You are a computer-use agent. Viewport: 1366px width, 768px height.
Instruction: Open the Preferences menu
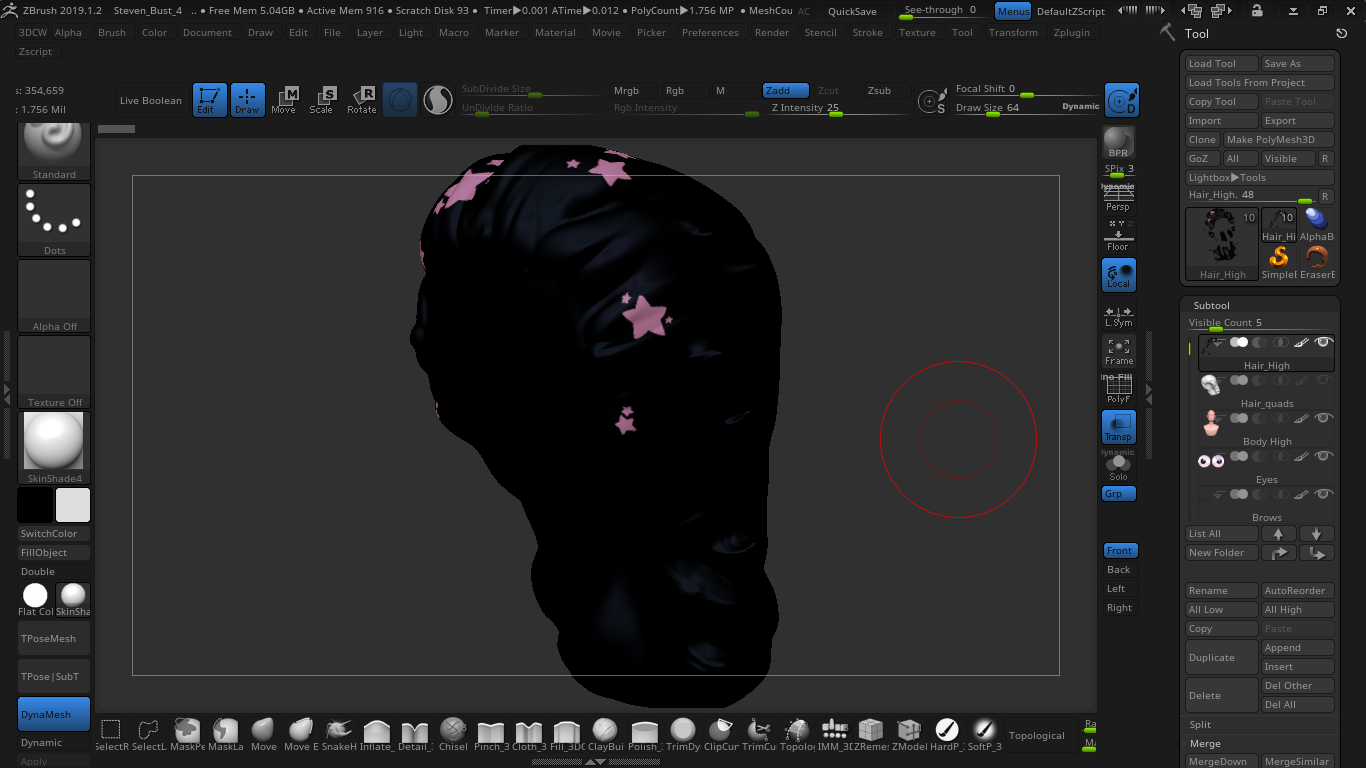tap(710, 32)
